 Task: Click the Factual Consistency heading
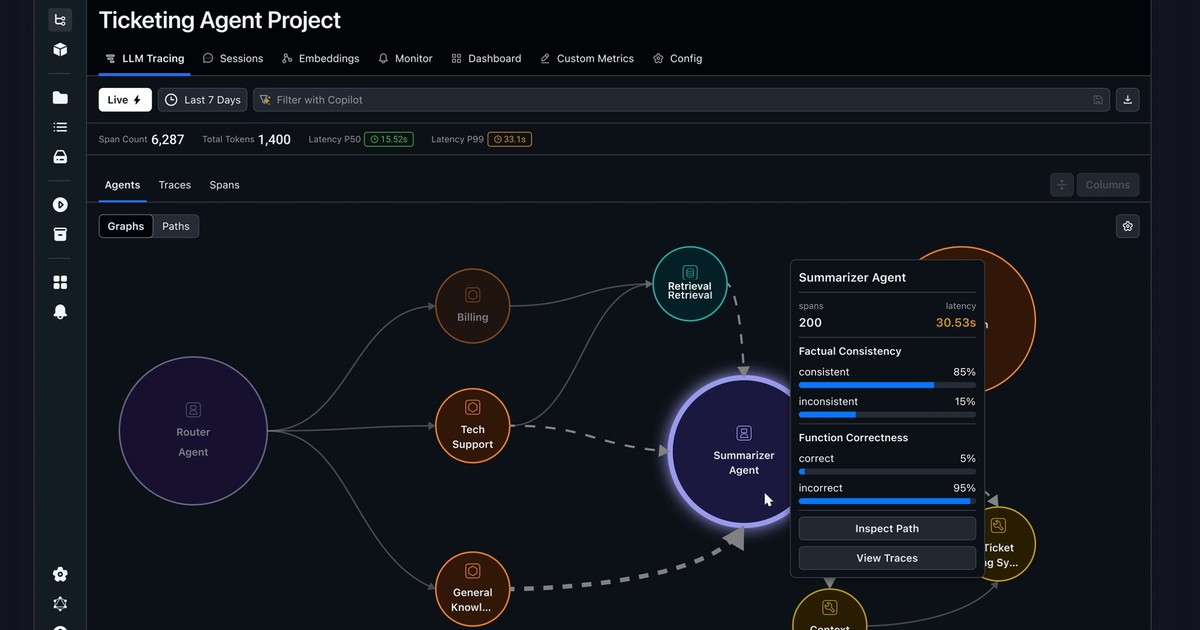click(850, 352)
